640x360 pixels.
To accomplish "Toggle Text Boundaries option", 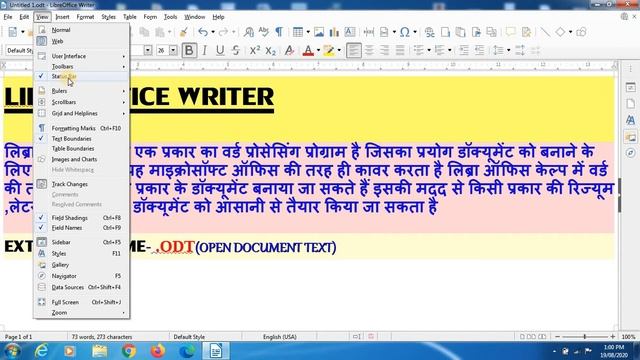I will (x=82, y=139).
